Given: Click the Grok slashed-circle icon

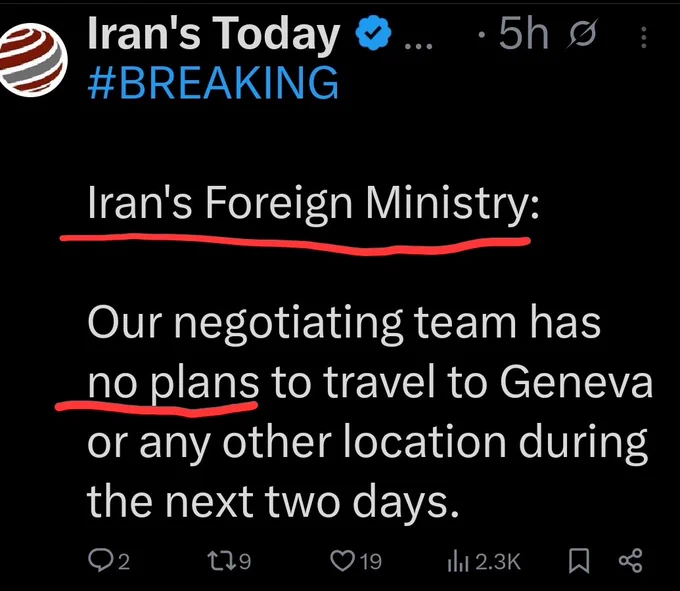Looking at the screenshot, I should pyautogui.click(x=583, y=34).
